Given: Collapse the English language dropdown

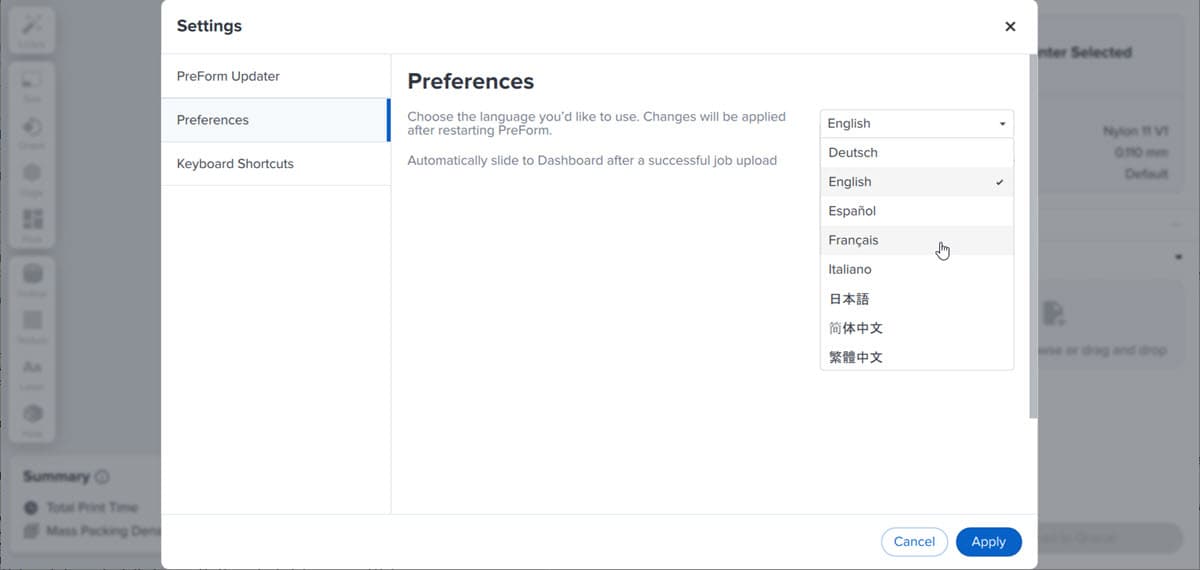Looking at the screenshot, I should pyautogui.click(x=917, y=123).
